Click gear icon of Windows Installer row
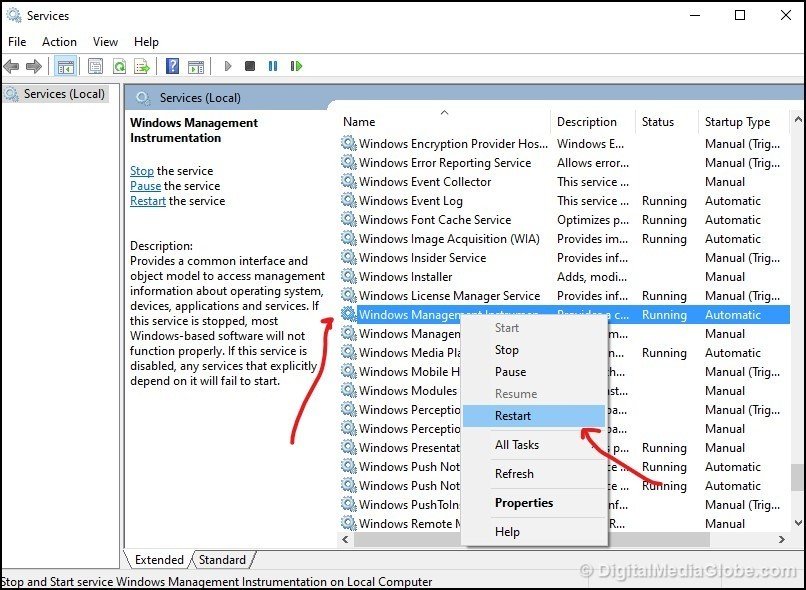 tap(349, 276)
